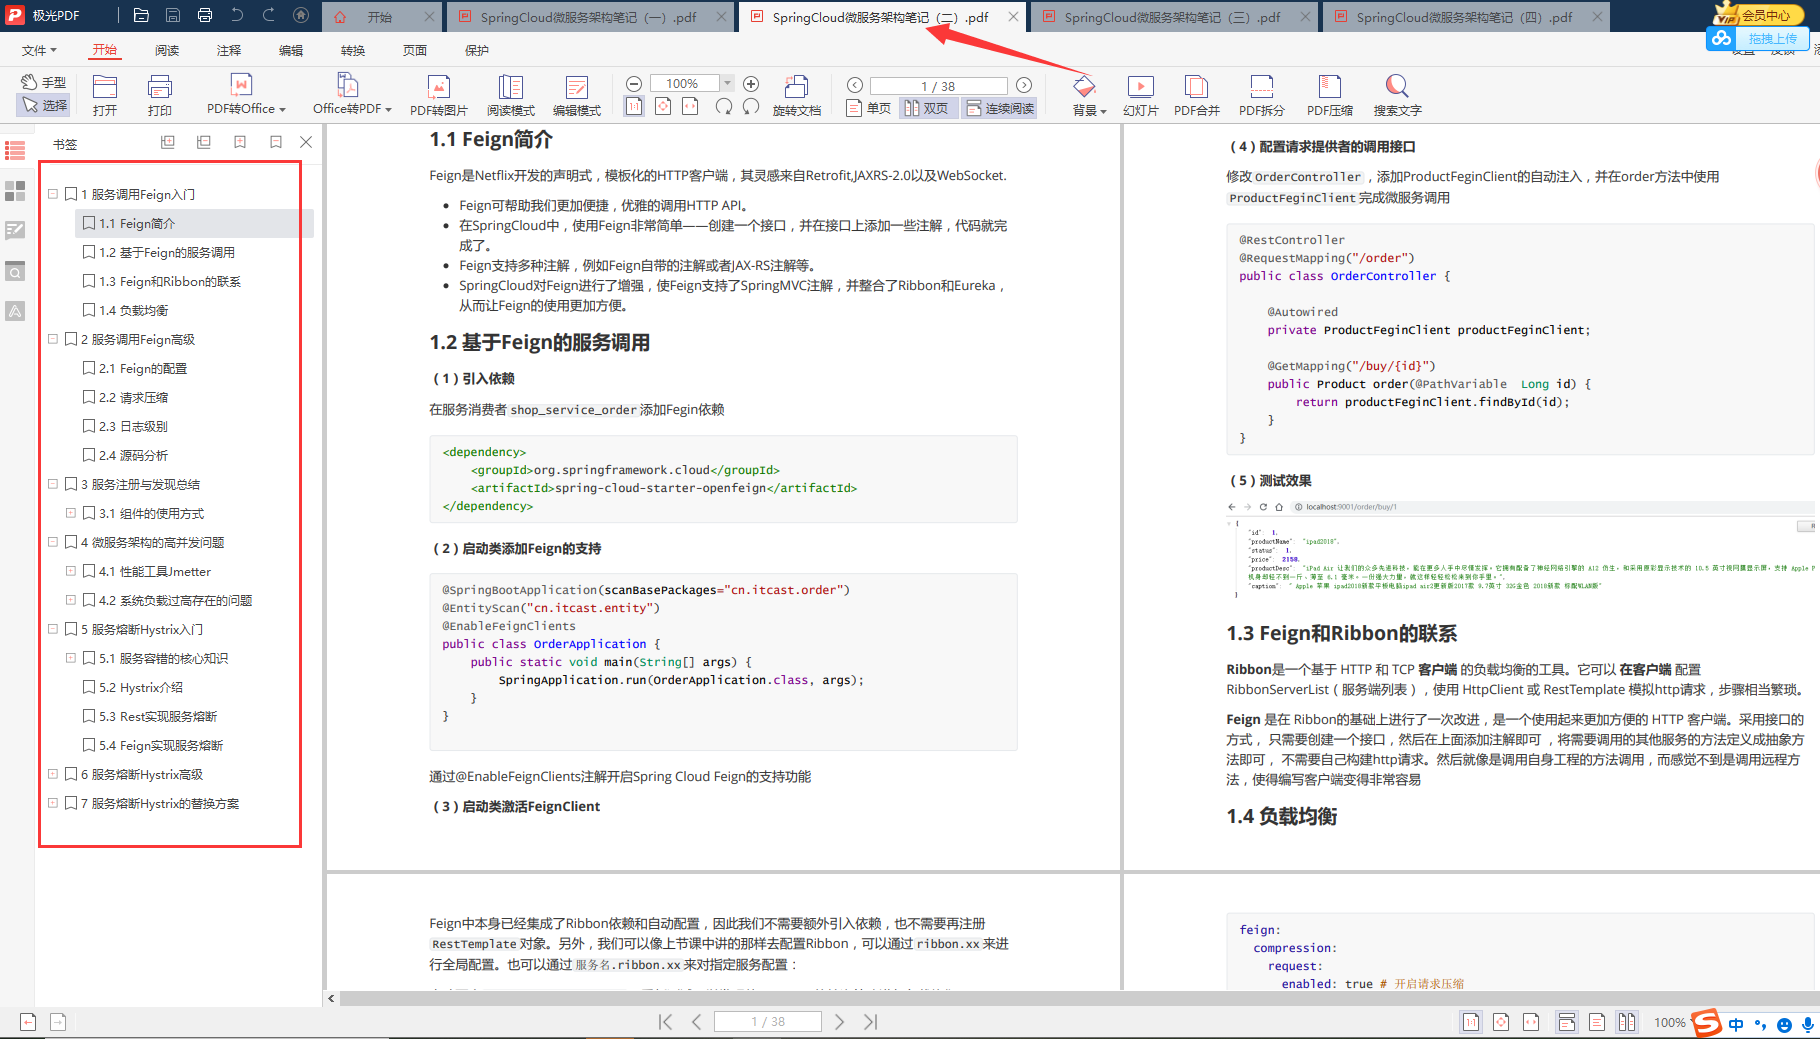Expand the 3.1 组件的使用方式 bookmark node
Image resolution: width=1820 pixels, height=1039 pixels.
click(71, 513)
